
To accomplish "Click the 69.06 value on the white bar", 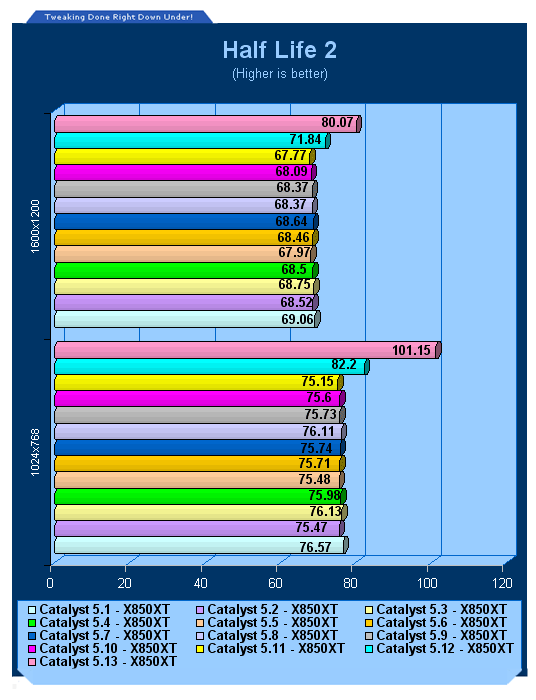I will [297, 320].
